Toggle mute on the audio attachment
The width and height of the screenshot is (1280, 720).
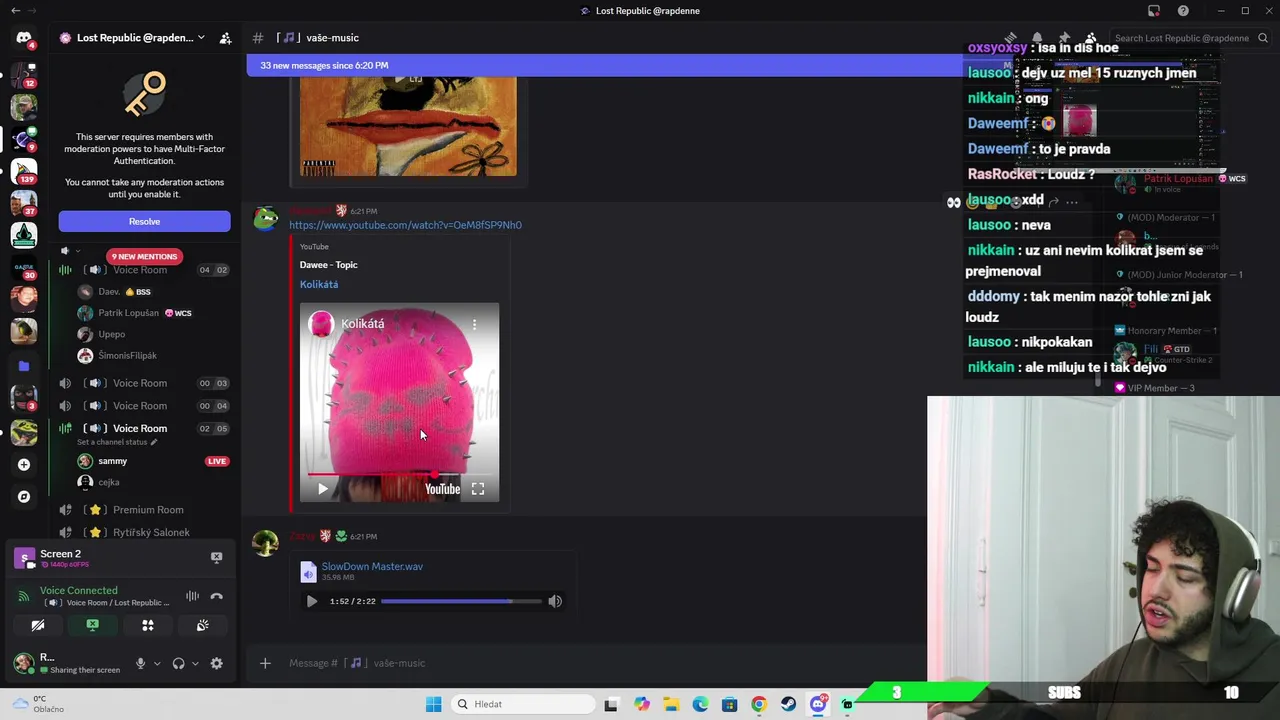click(555, 601)
